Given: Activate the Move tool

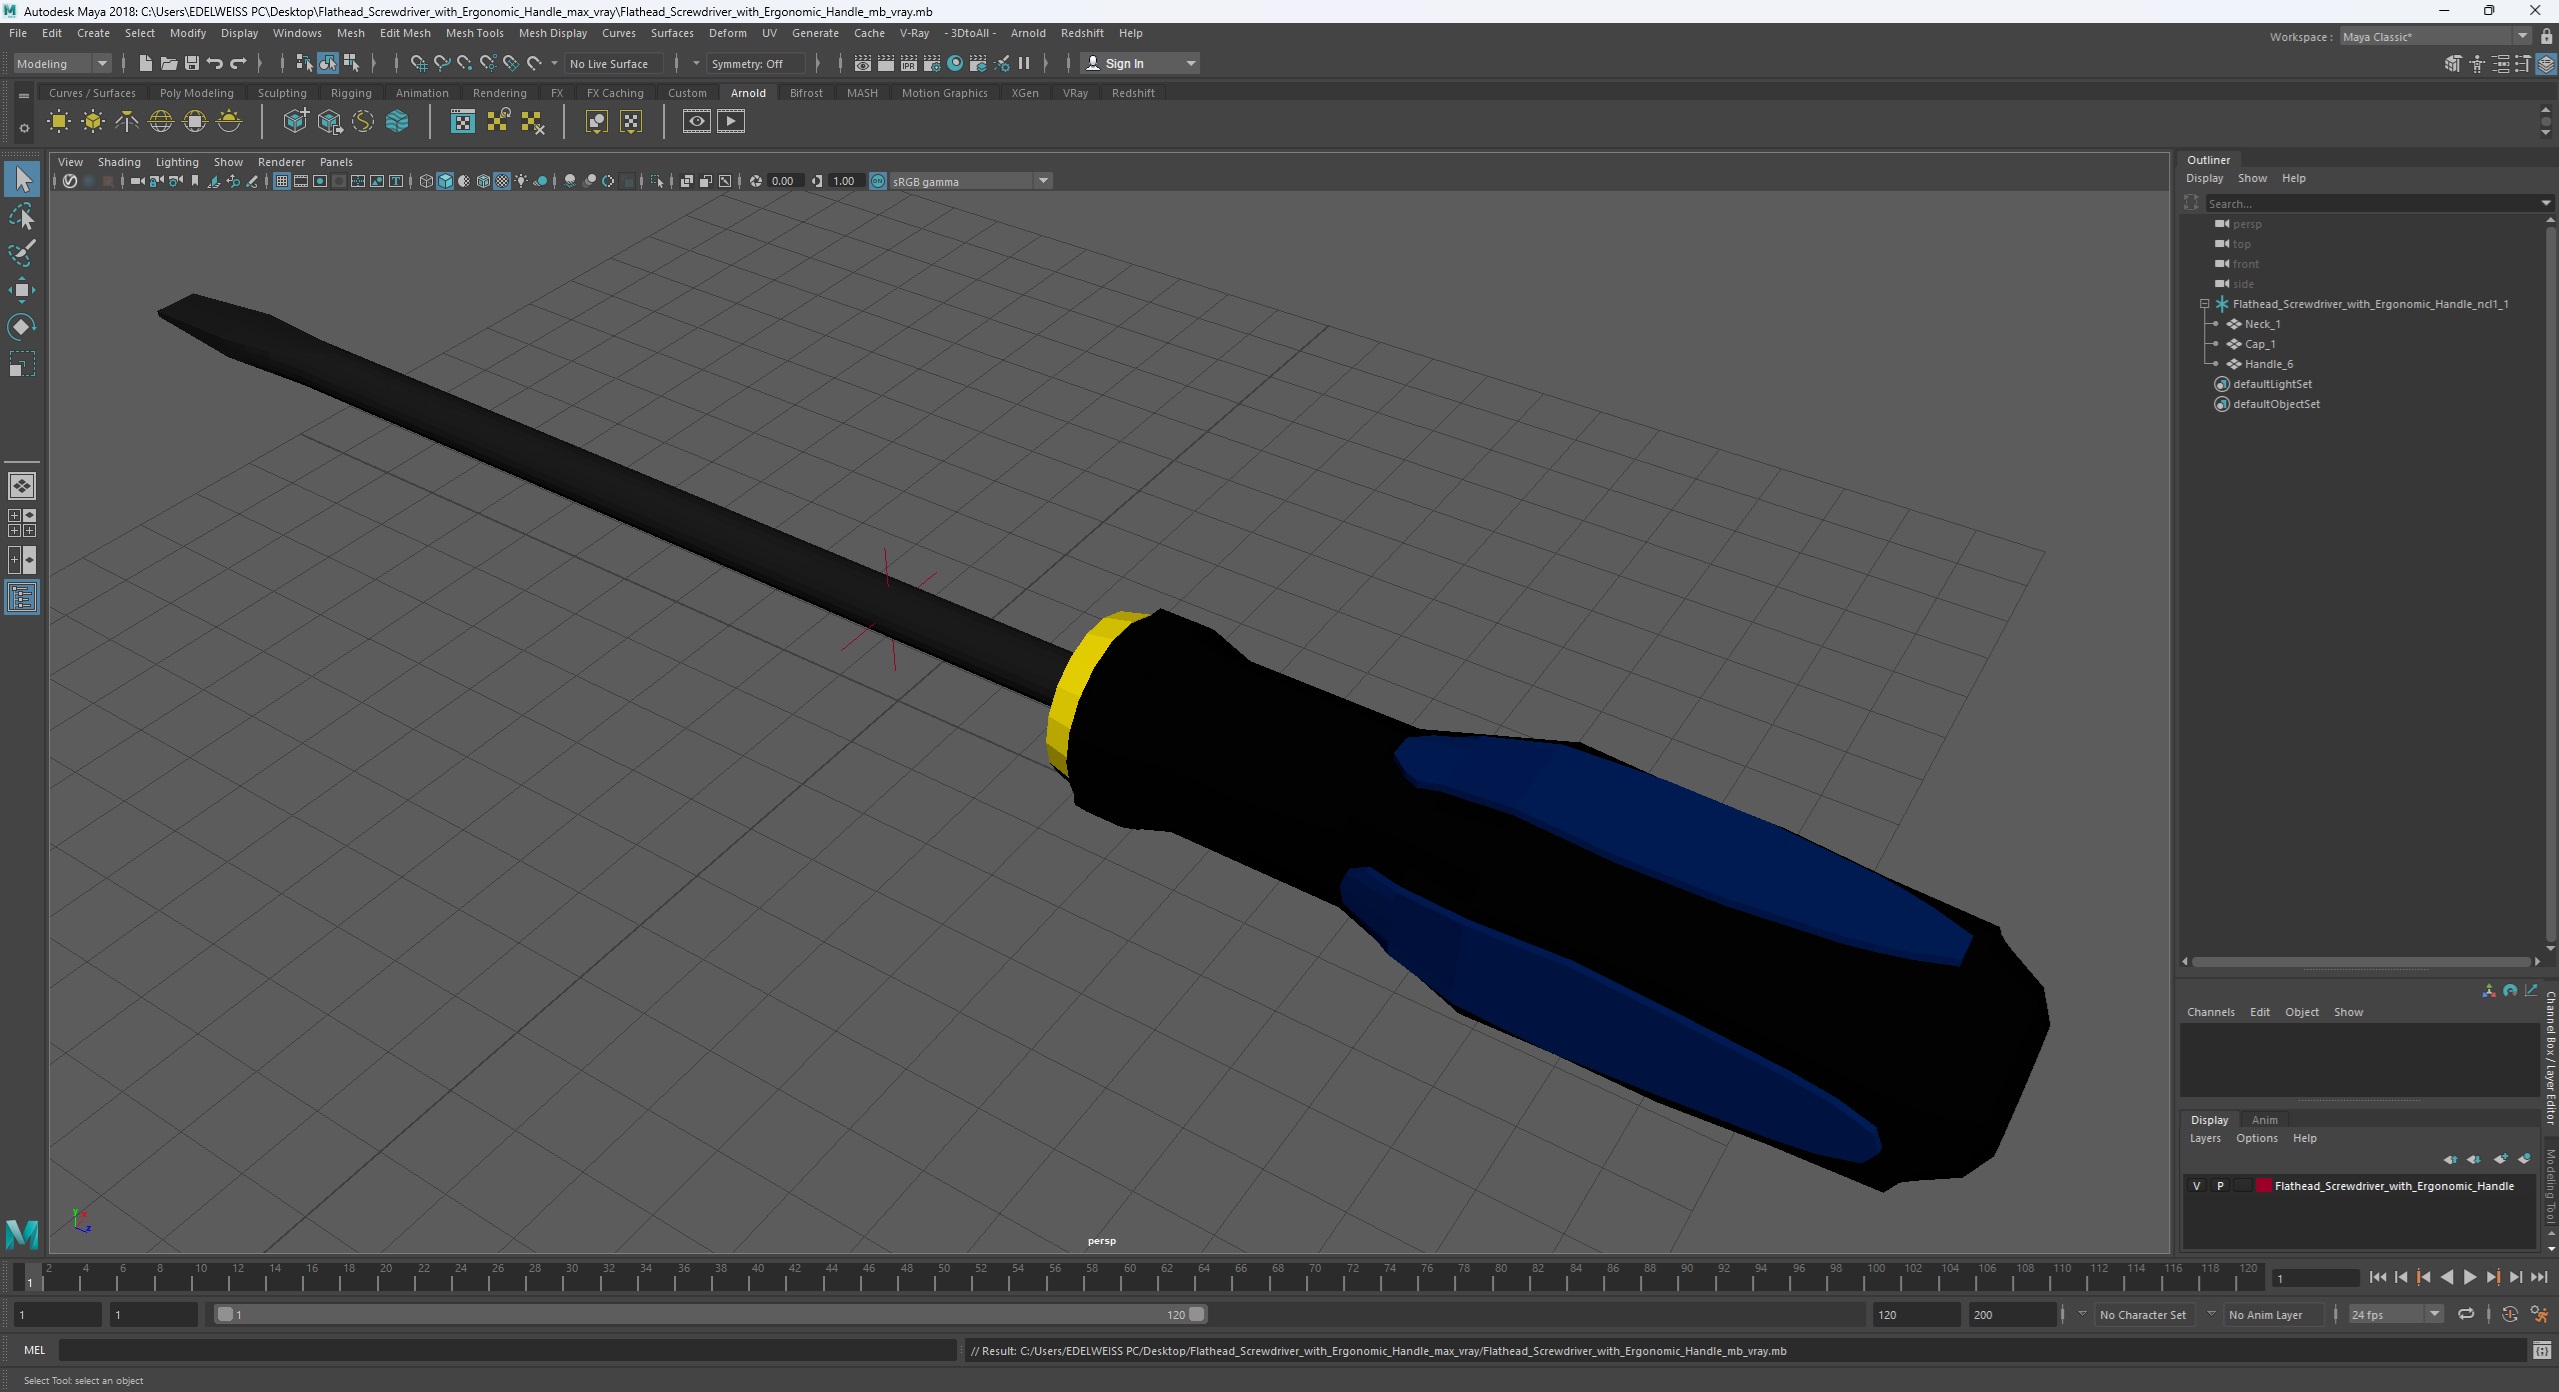Looking at the screenshot, I should pyautogui.click(x=22, y=290).
